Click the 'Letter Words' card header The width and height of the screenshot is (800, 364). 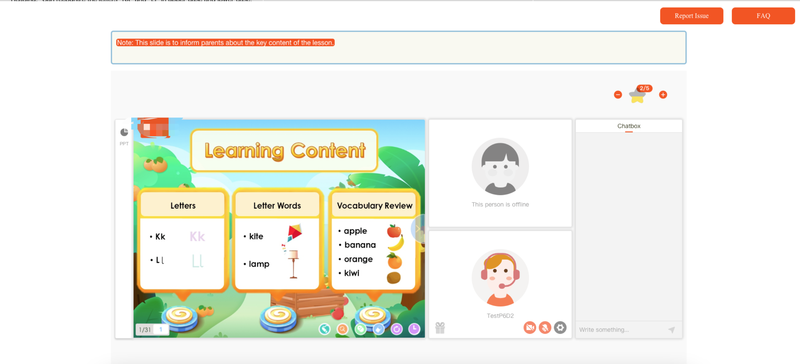click(x=277, y=205)
